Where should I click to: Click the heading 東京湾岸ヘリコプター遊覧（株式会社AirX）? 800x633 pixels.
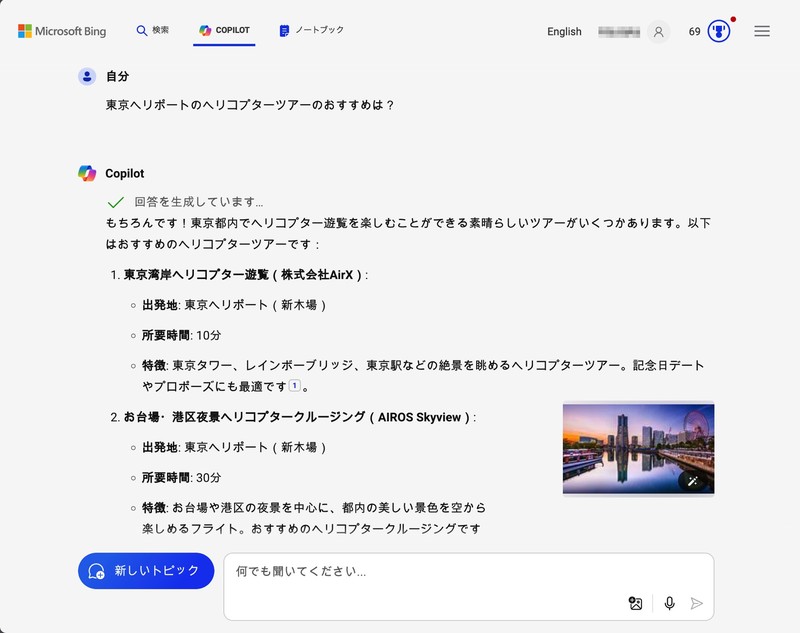coord(243,275)
